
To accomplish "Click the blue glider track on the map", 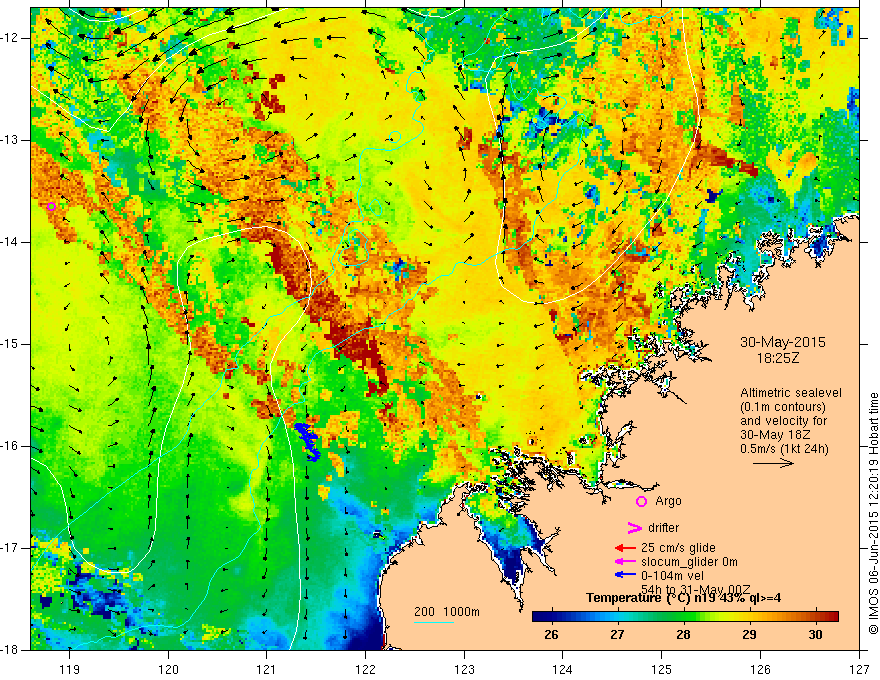I will coord(307,442).
